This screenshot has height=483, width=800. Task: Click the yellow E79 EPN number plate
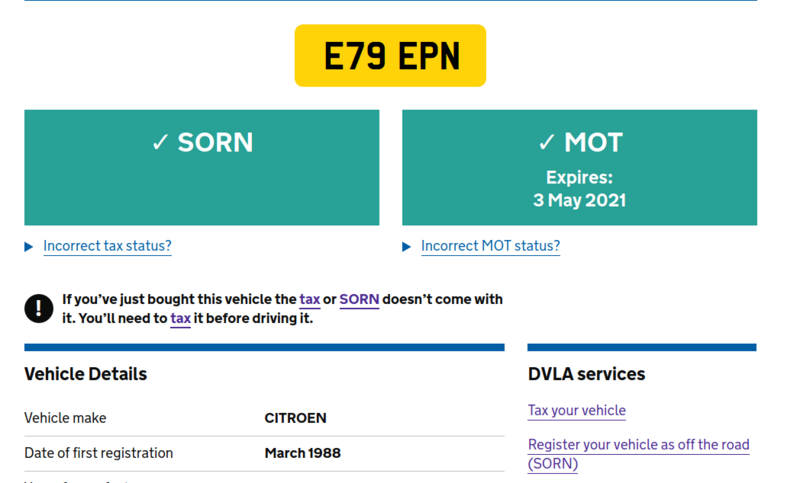(390, 56)
